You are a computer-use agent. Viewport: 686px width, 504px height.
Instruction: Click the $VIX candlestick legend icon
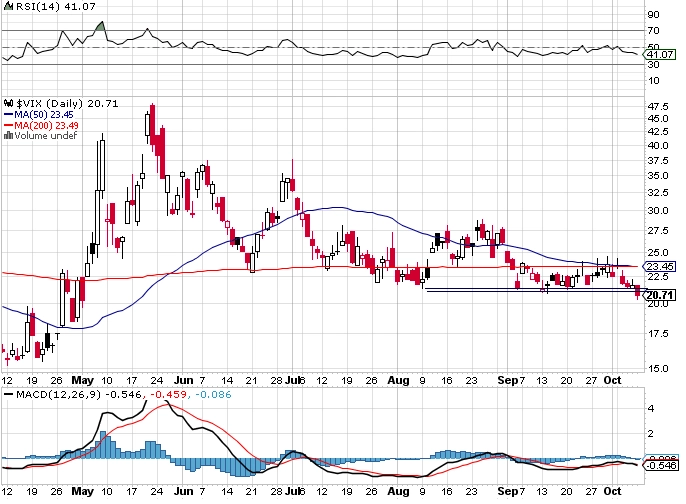tap(7, 103)
